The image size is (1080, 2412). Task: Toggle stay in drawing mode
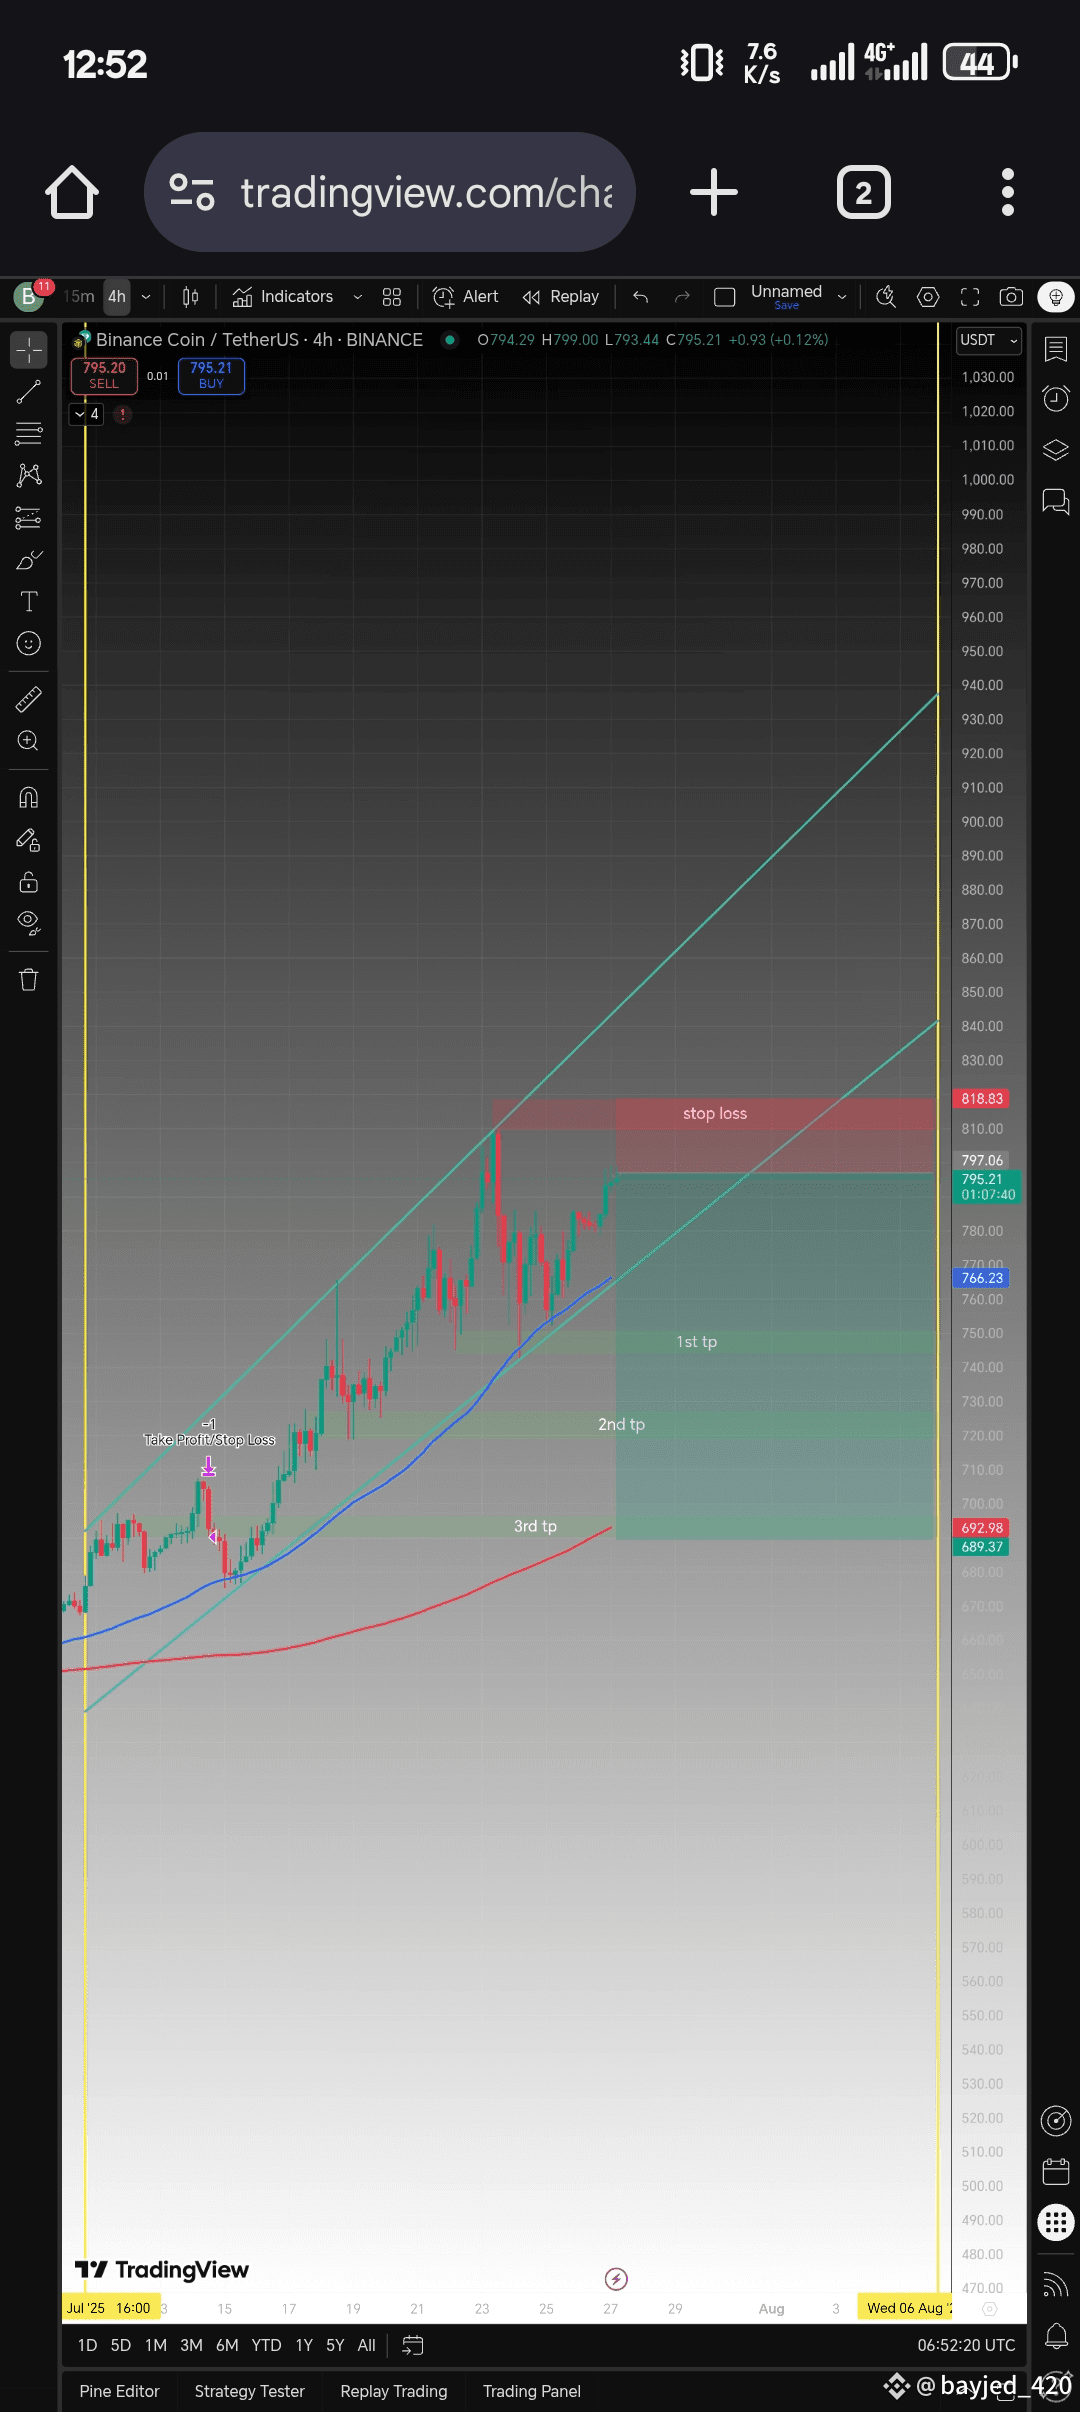29,840
